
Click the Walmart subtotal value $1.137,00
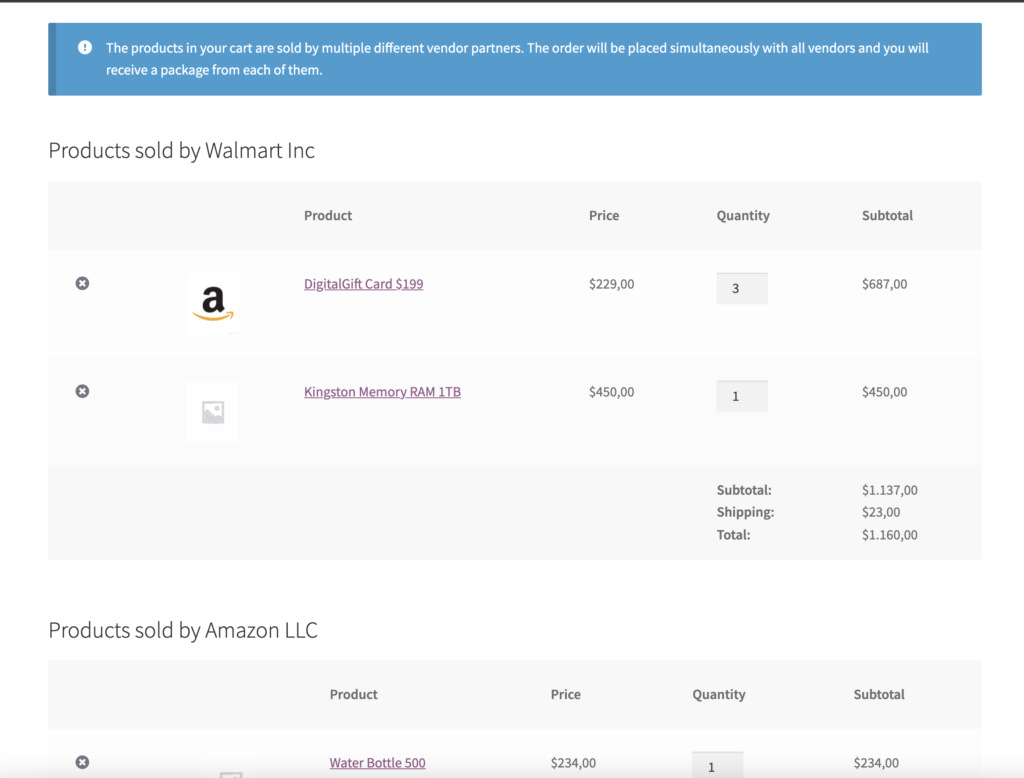tap(889, 490)
